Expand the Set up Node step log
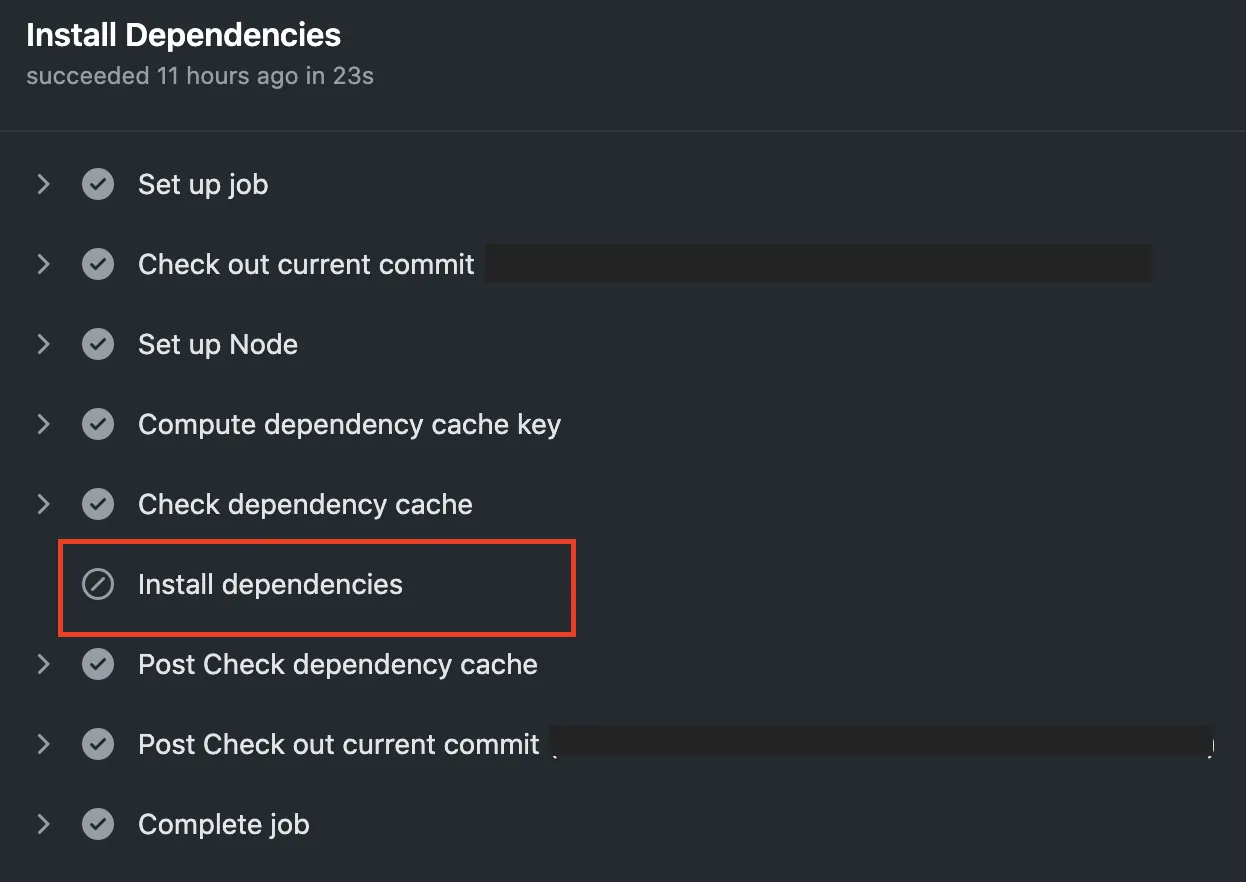Screen dimensions: 1246x882 43,345
